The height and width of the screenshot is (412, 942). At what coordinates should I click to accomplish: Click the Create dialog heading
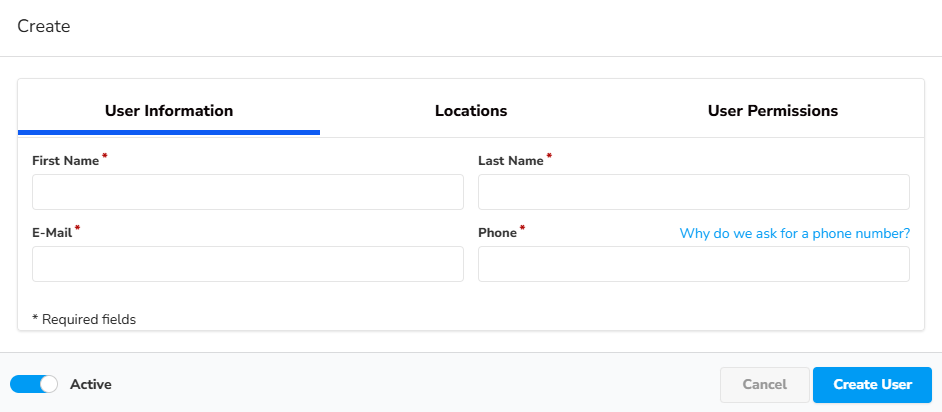click(44, 27)
